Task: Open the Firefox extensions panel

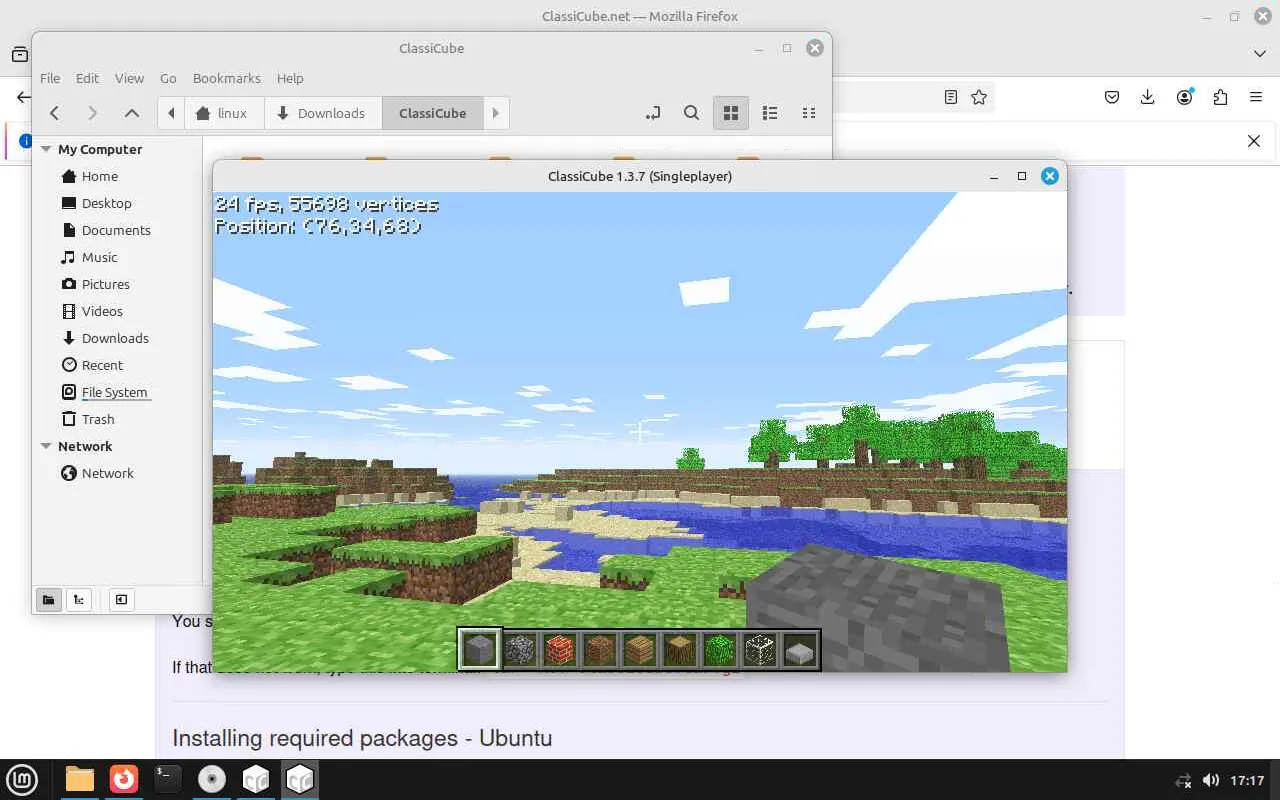Action: click(x=1220, y=97)
